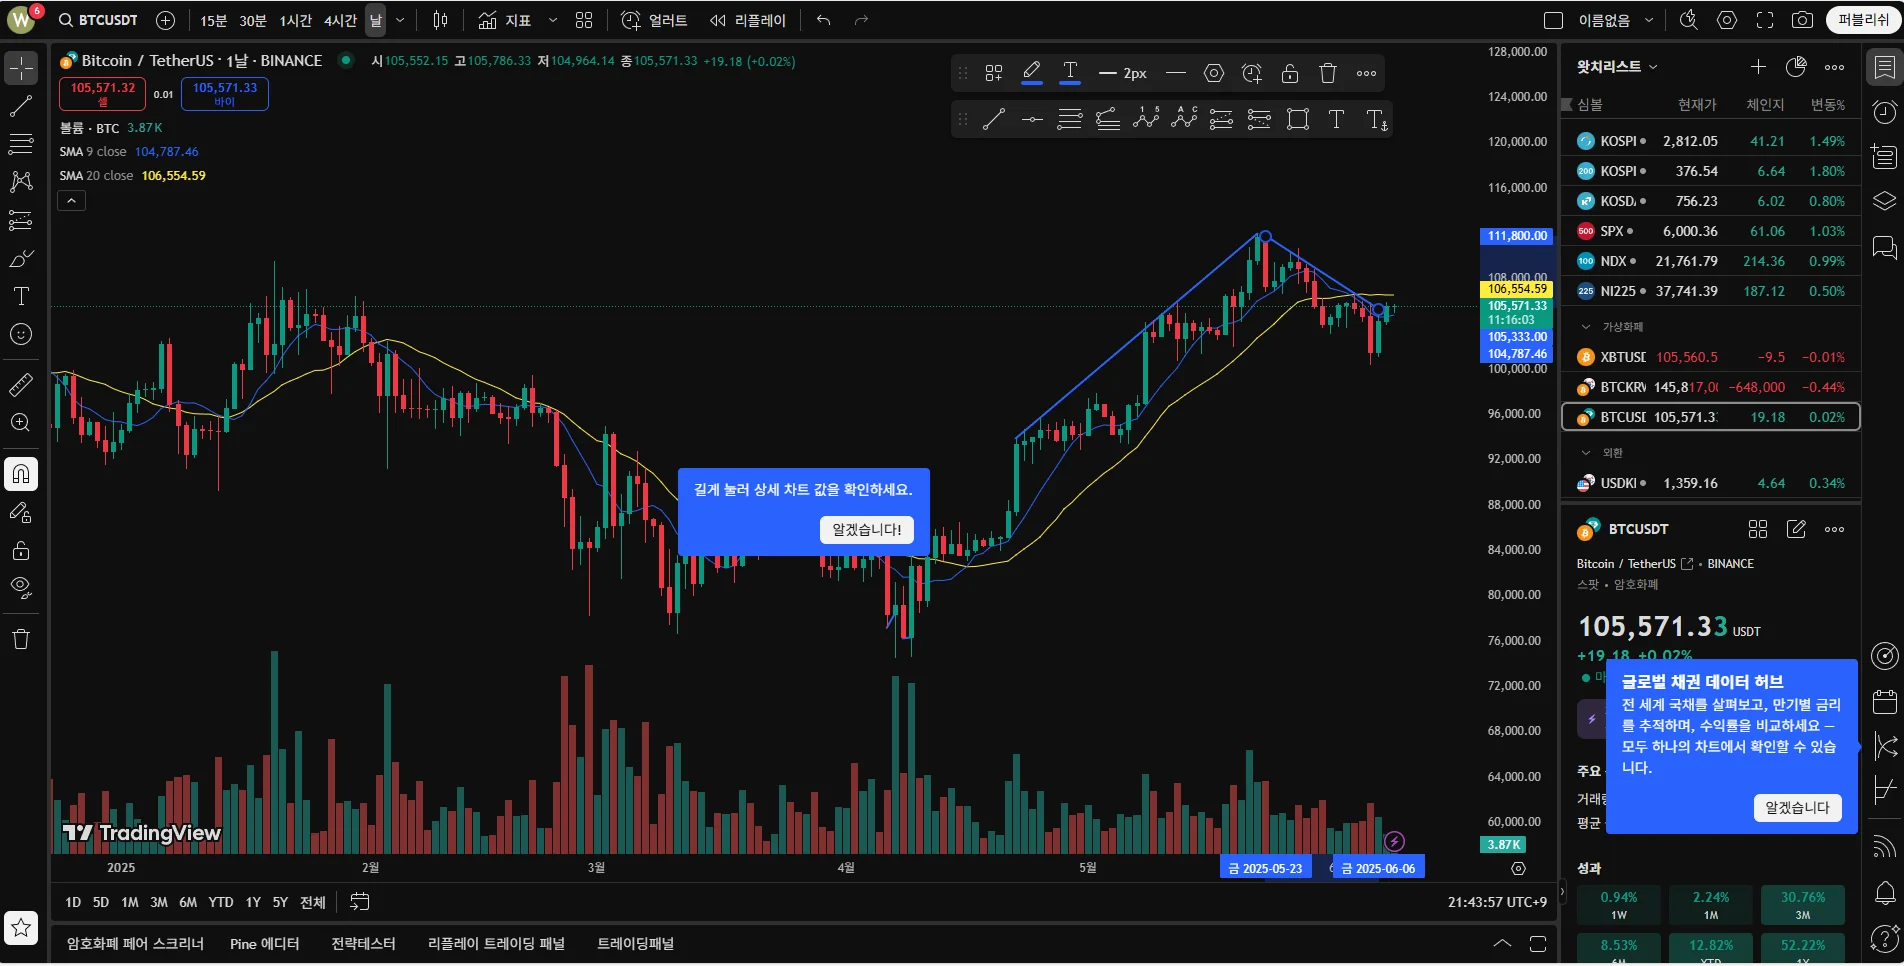
Task: Open the emoji icons tool
Action: (x=21, y=334)
